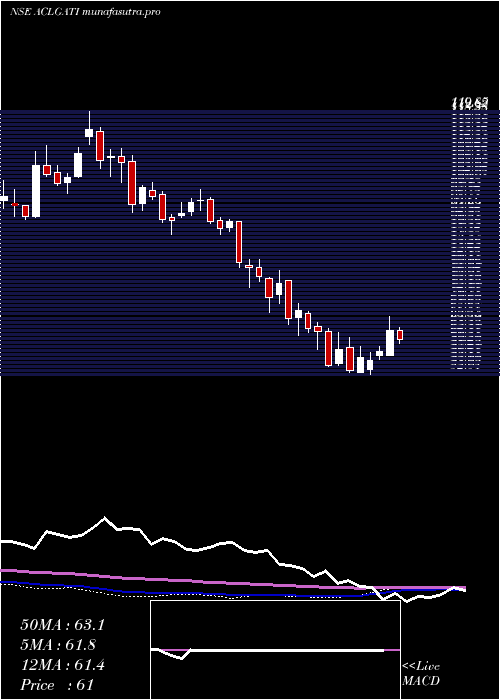Click the 'NSE ACLGATI munafasutra.pro' chart title
The image size is (500, 700).
point(85,12)
